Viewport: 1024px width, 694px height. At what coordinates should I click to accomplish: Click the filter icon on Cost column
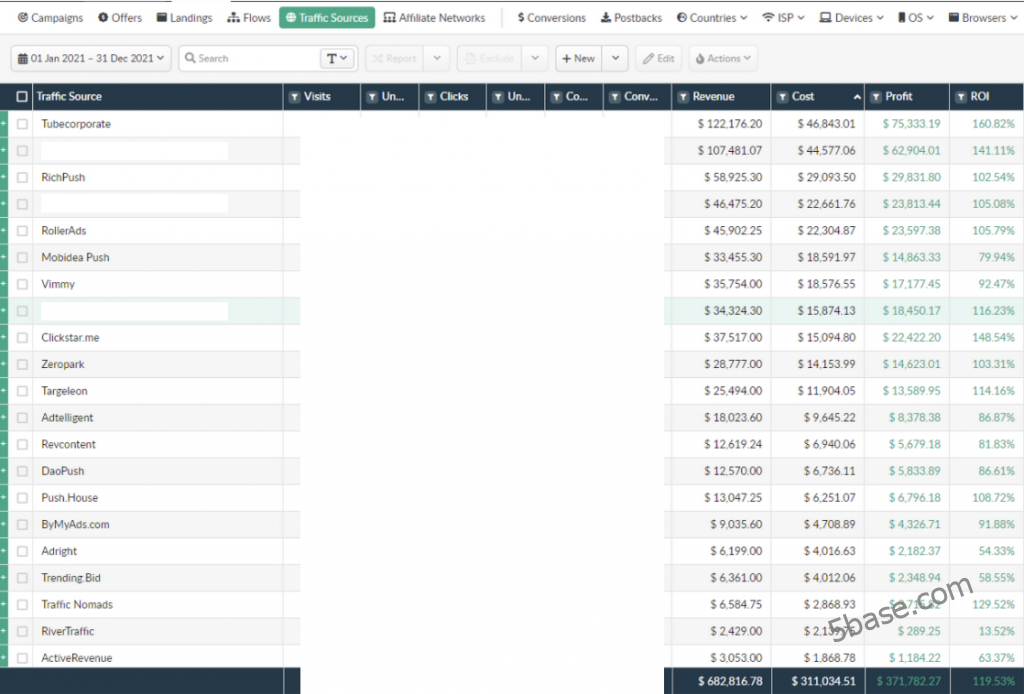pyautogui.click(x=782, y=97)
